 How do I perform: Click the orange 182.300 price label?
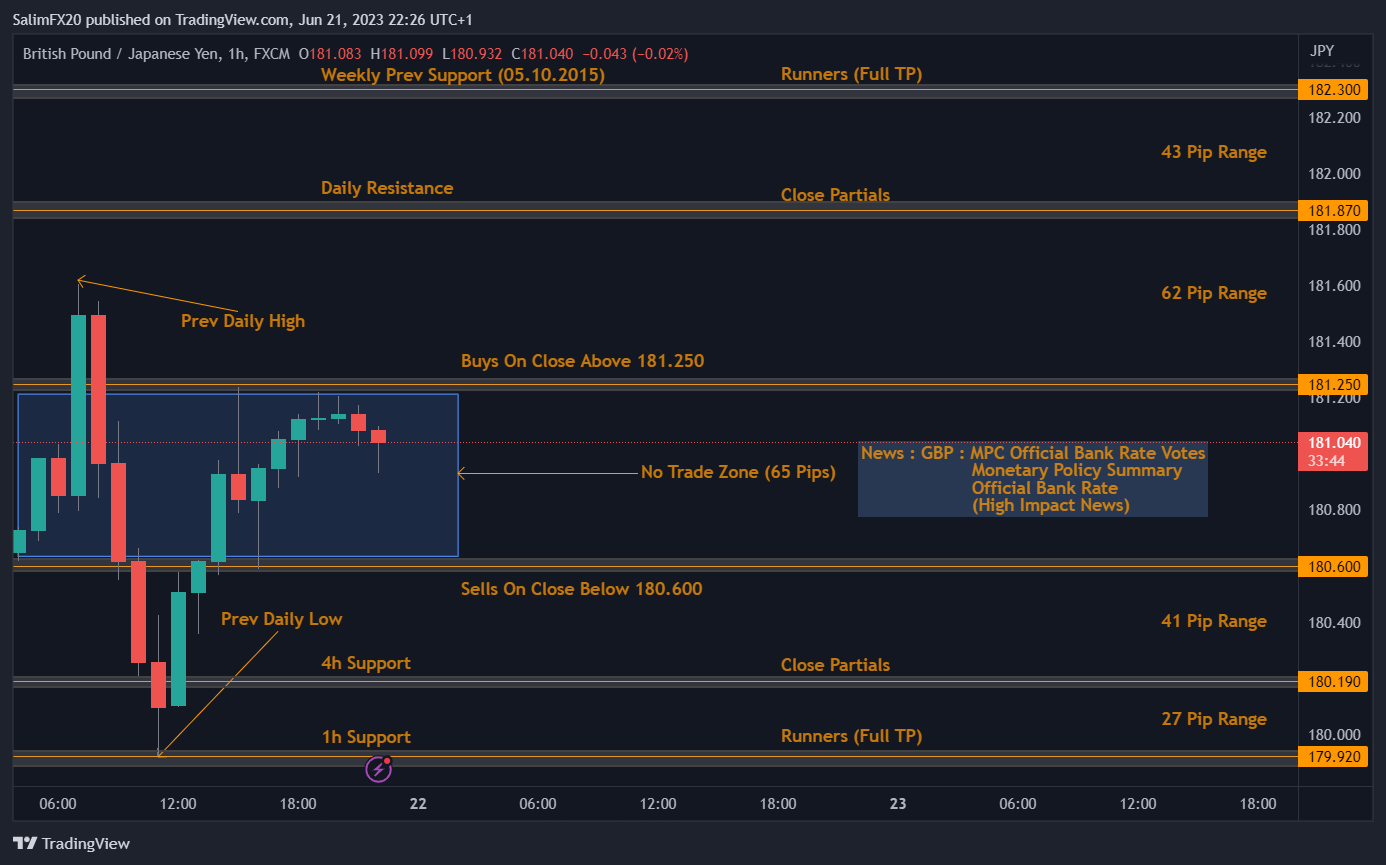1333,89
